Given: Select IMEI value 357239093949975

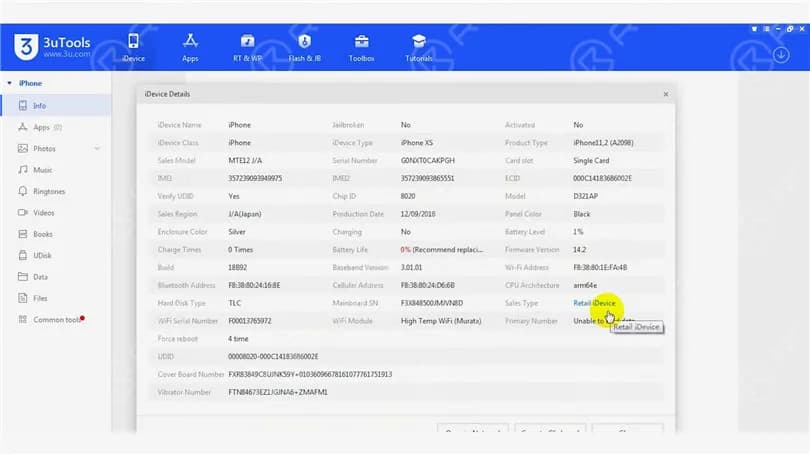Looking at the screenshot, I should coord(255,178).
